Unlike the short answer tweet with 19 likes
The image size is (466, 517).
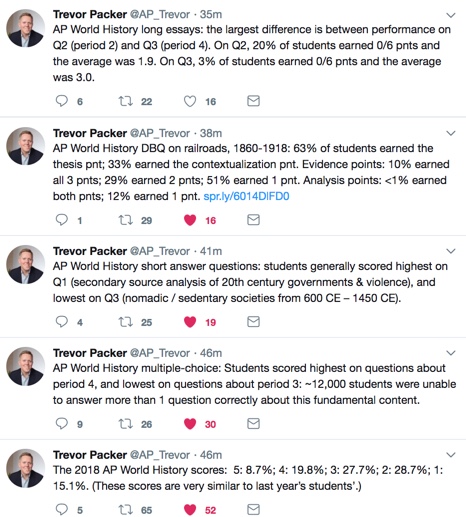190,322
